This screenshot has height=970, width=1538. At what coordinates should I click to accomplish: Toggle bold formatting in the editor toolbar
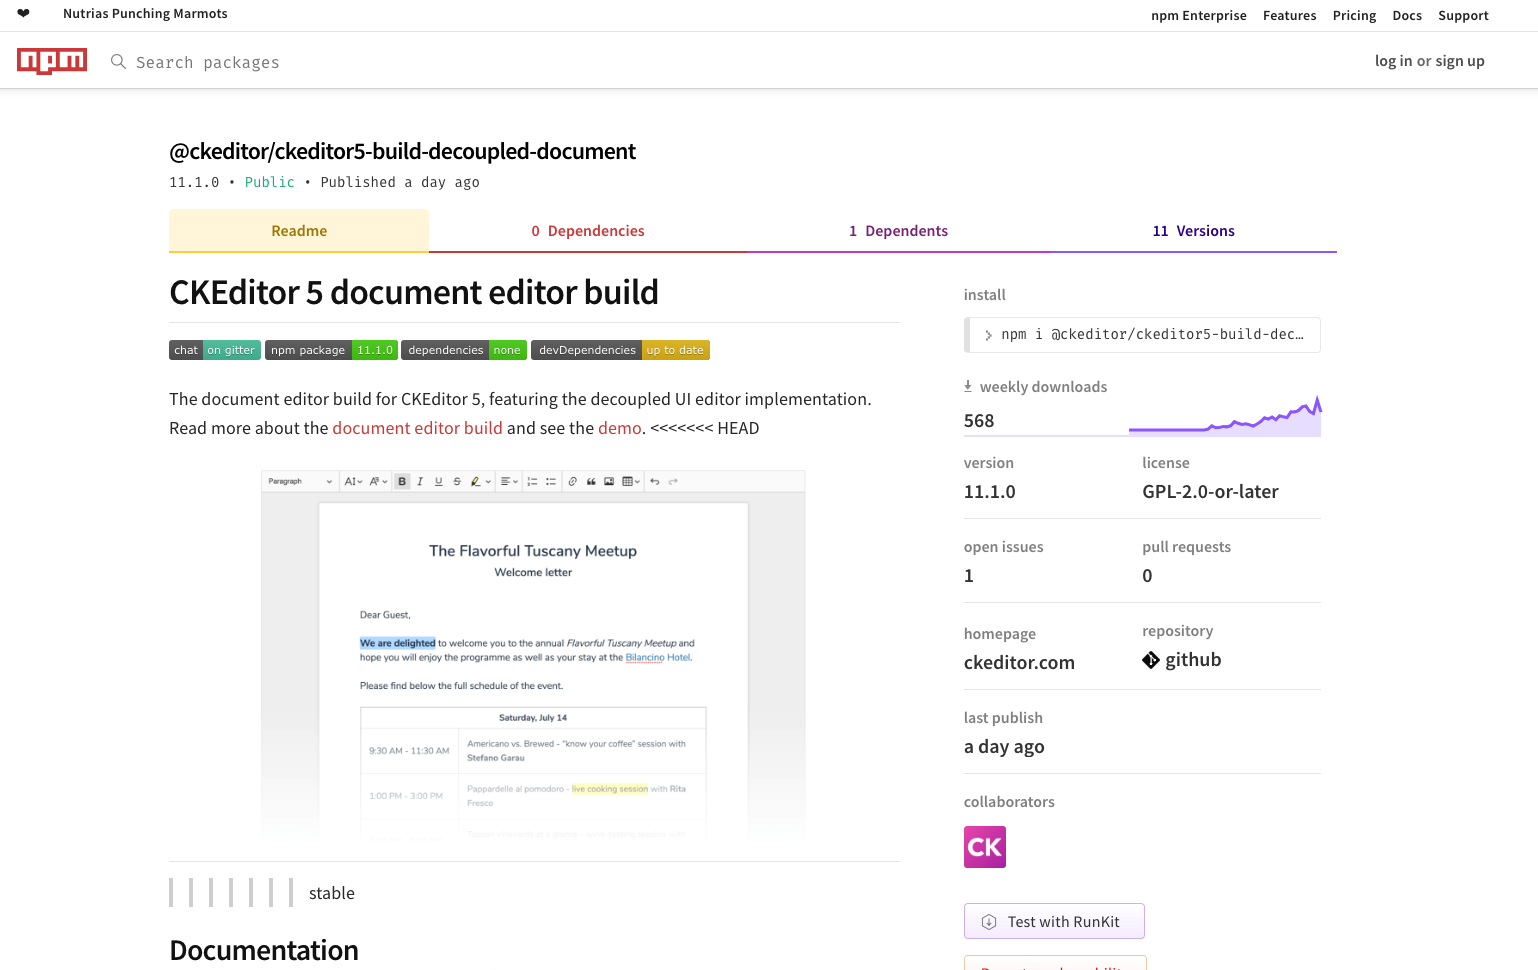coord(402,481)
